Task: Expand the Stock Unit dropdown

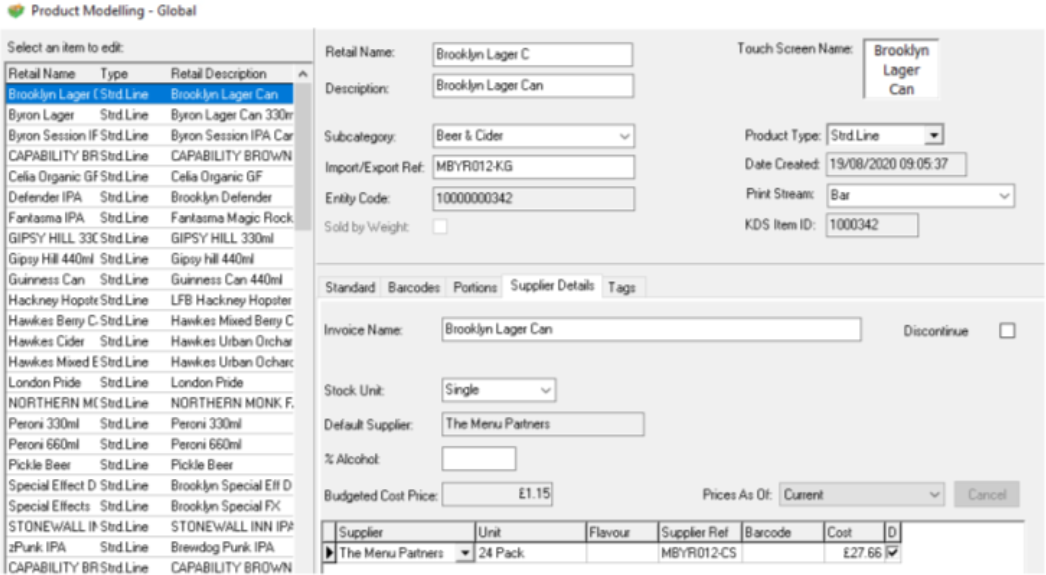Action: point(545,390)
